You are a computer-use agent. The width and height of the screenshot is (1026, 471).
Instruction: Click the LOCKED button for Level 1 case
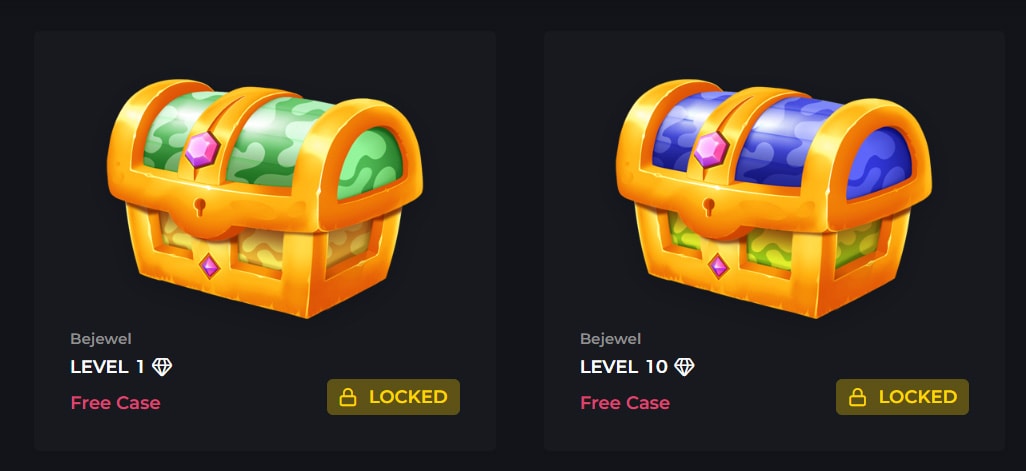click(x=393, y=397)
